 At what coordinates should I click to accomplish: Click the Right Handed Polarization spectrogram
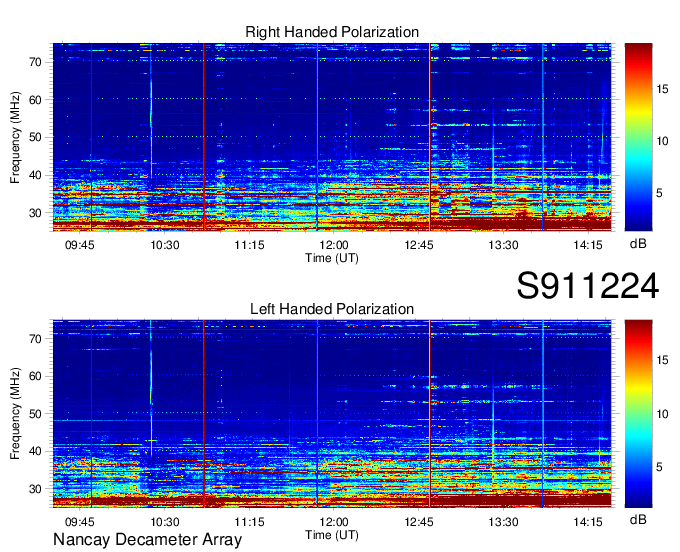[332, 137]
